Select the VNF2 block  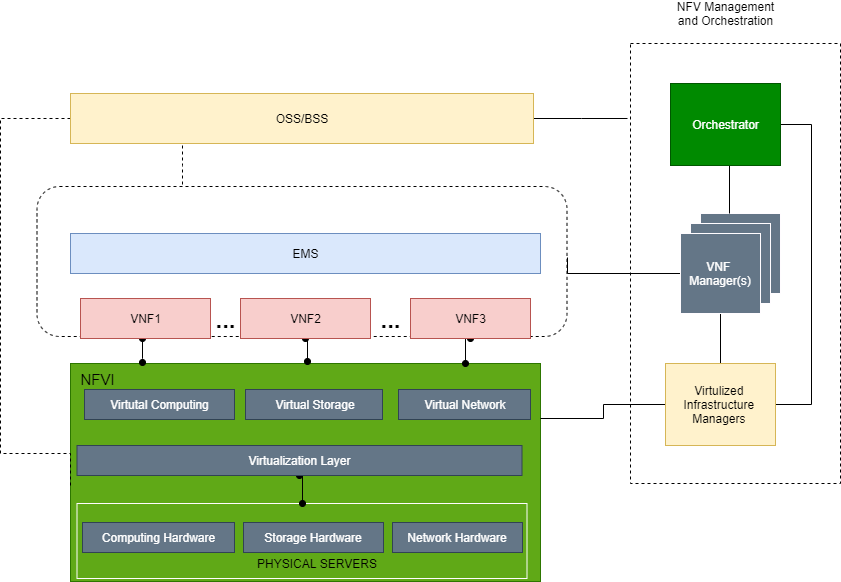305,319
